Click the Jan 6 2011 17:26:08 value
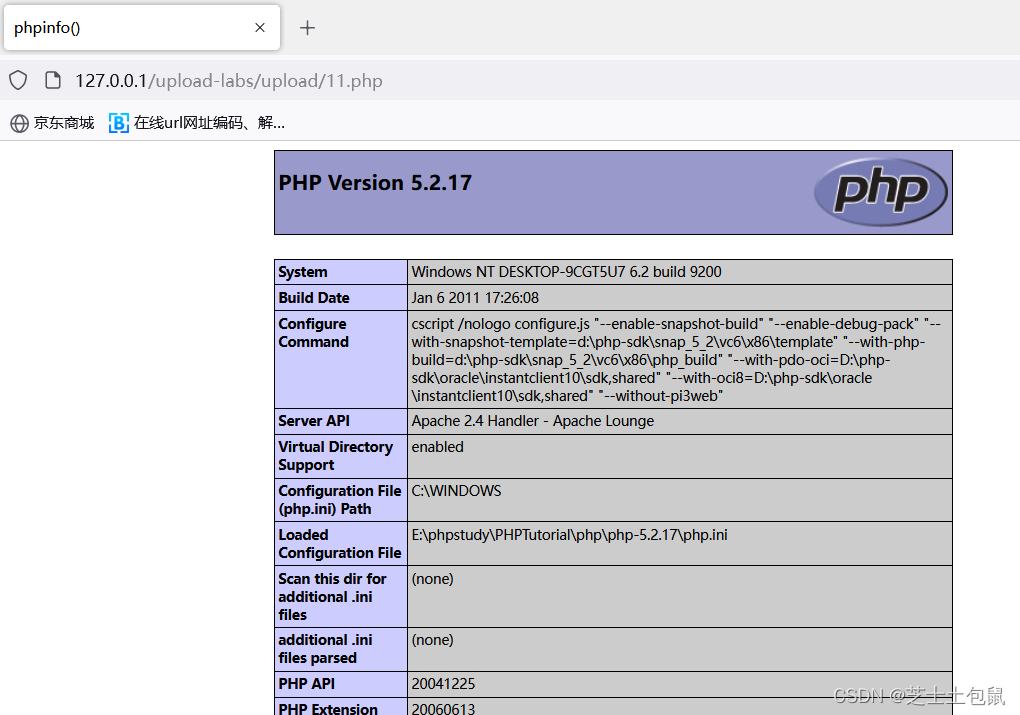Viewport: 1020px width, 715px height. pos(475,298)
